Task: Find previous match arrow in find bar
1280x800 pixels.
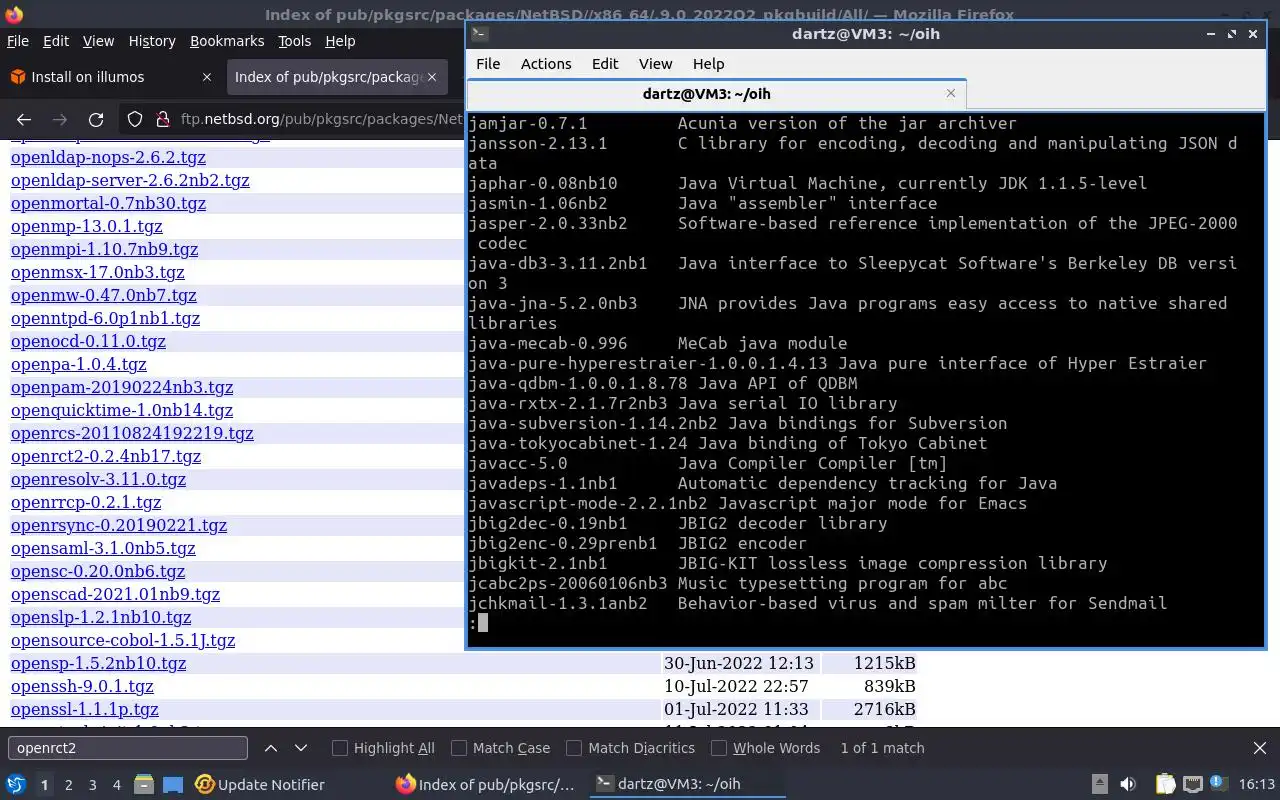Action: click(271, 748)
